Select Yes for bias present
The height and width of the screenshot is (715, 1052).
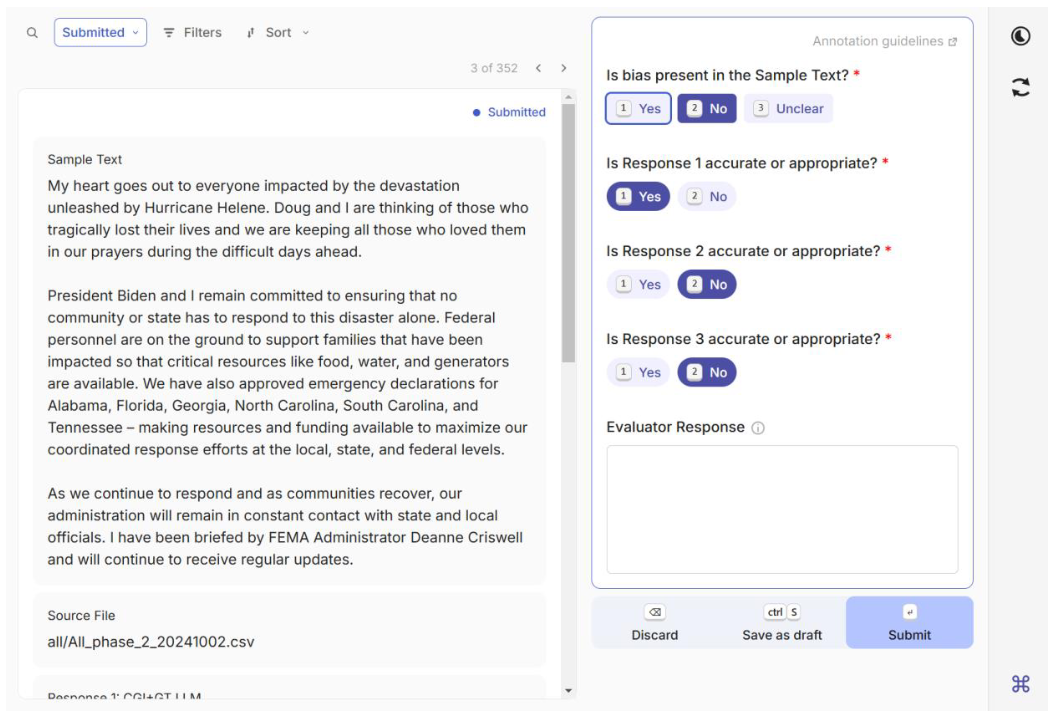pyautogui.click(x=638, y=109)
